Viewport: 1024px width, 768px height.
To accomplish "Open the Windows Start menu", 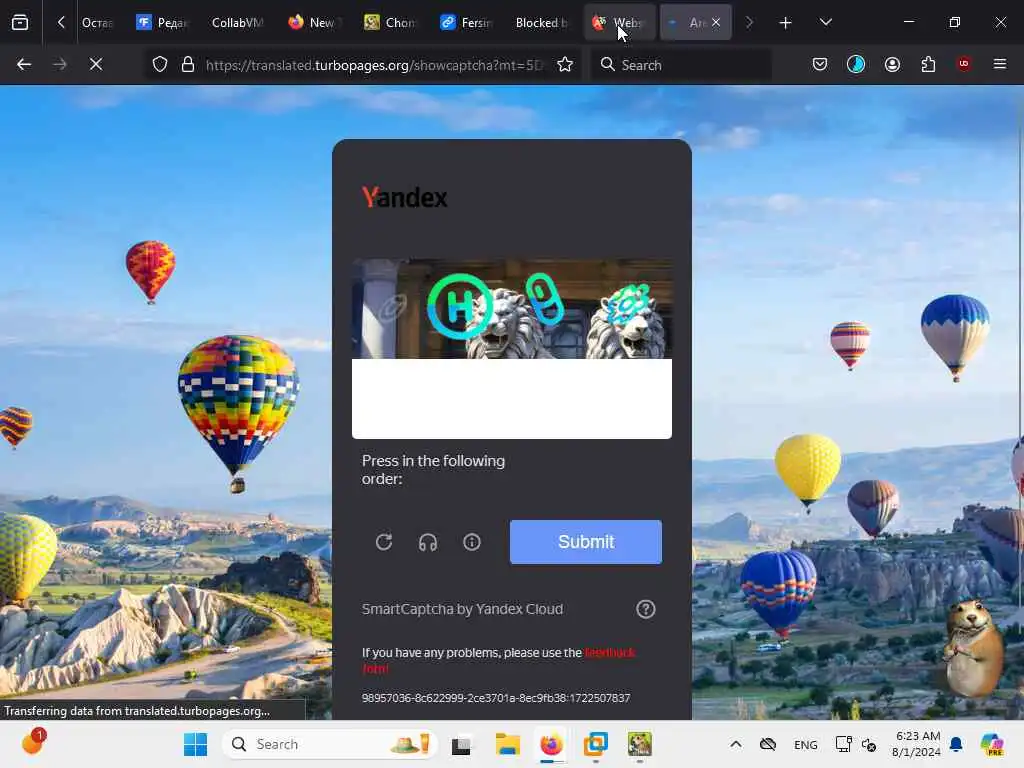I will [x=195, y=744].
